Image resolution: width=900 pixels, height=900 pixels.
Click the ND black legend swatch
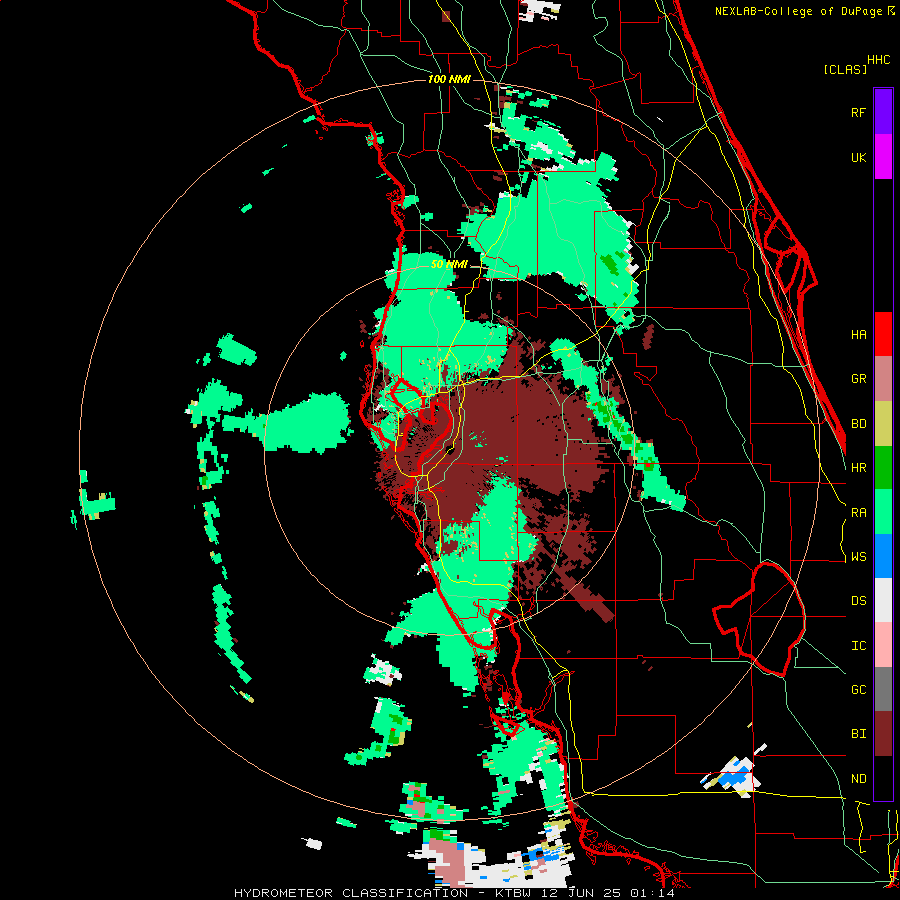[883, 778]
